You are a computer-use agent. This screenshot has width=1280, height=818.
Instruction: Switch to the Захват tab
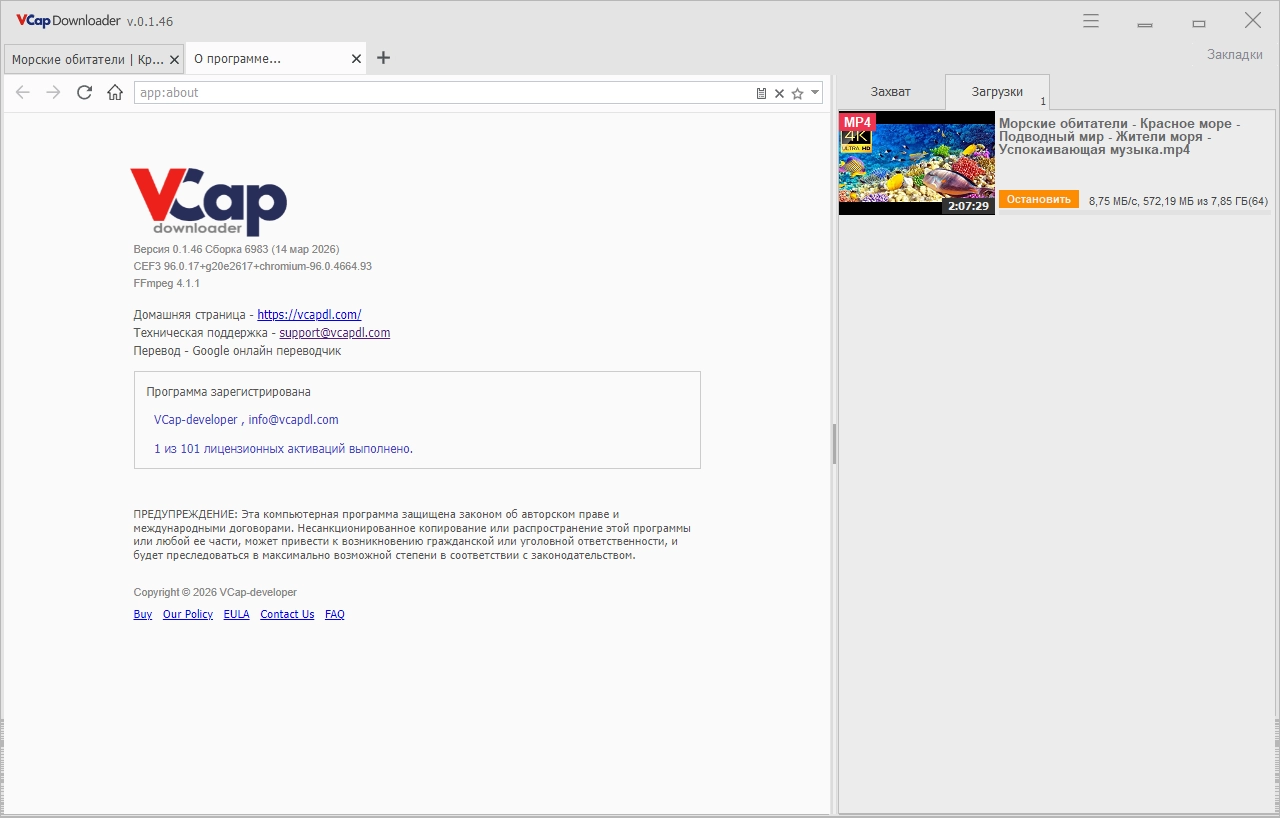coord(890,91)
